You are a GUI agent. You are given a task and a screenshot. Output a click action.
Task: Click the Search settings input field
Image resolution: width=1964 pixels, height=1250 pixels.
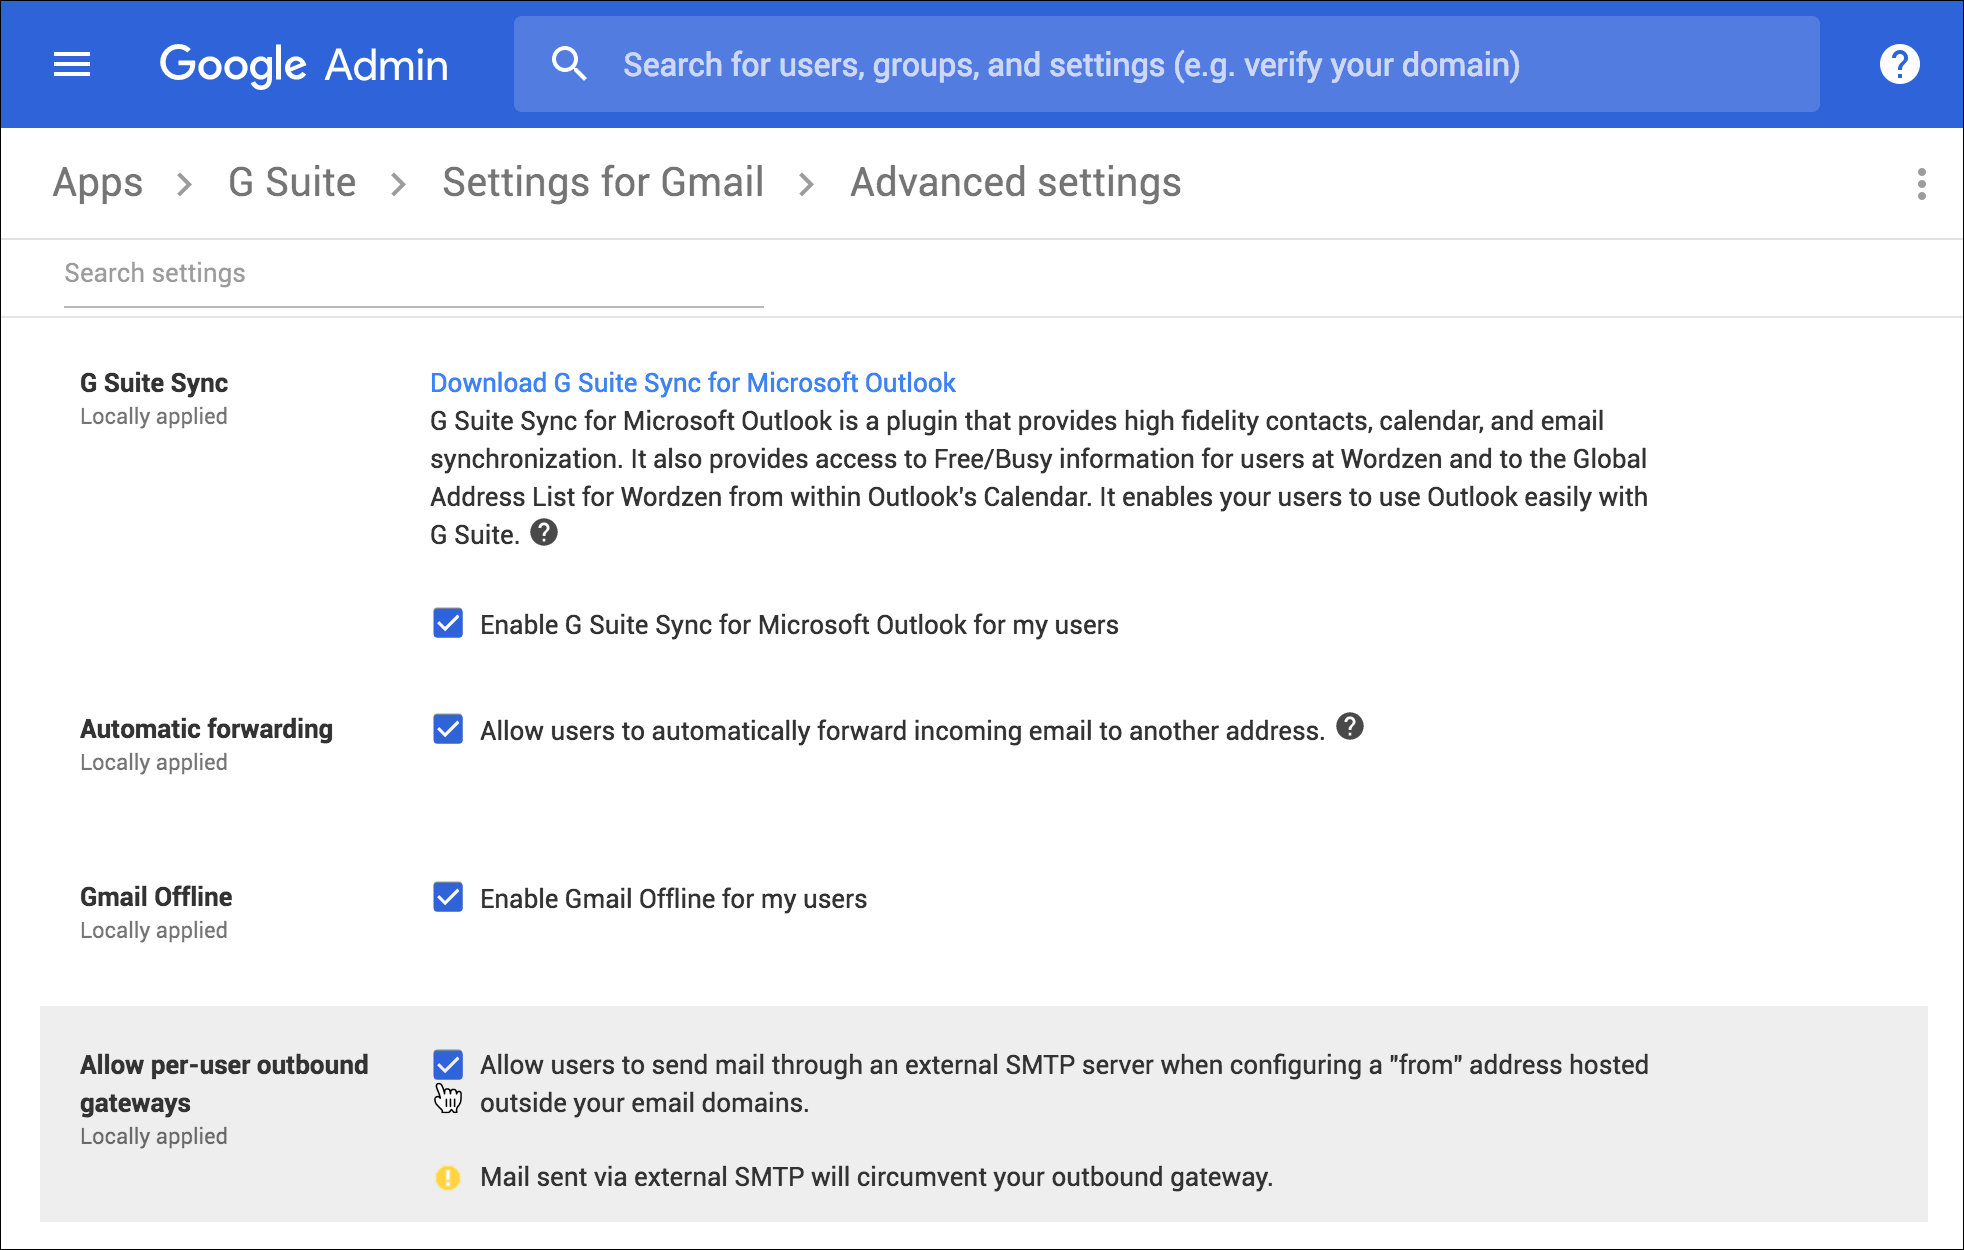[405, 273]
